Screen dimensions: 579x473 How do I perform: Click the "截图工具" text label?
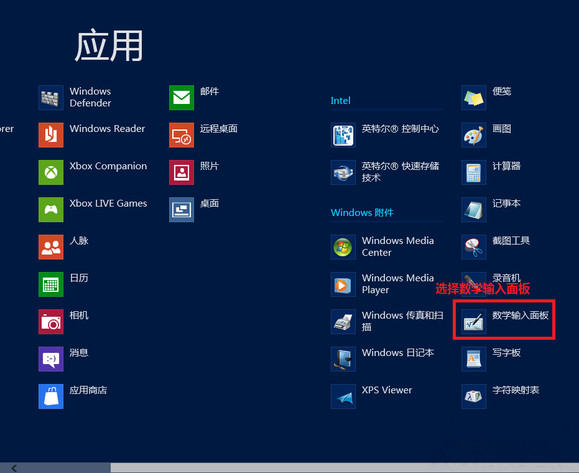pos(511,241)
